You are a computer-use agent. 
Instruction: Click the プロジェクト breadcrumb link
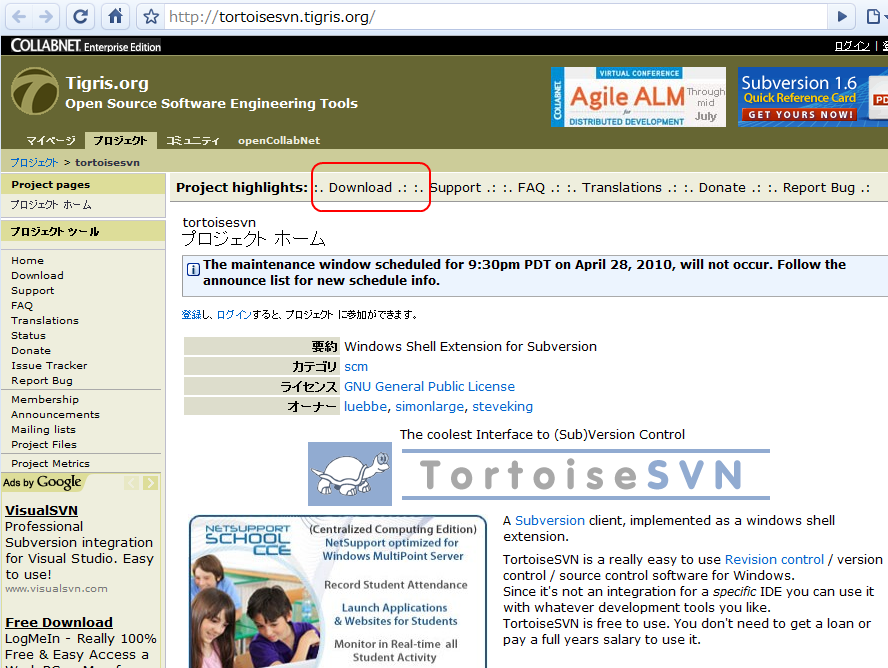(x=34, y=162)
